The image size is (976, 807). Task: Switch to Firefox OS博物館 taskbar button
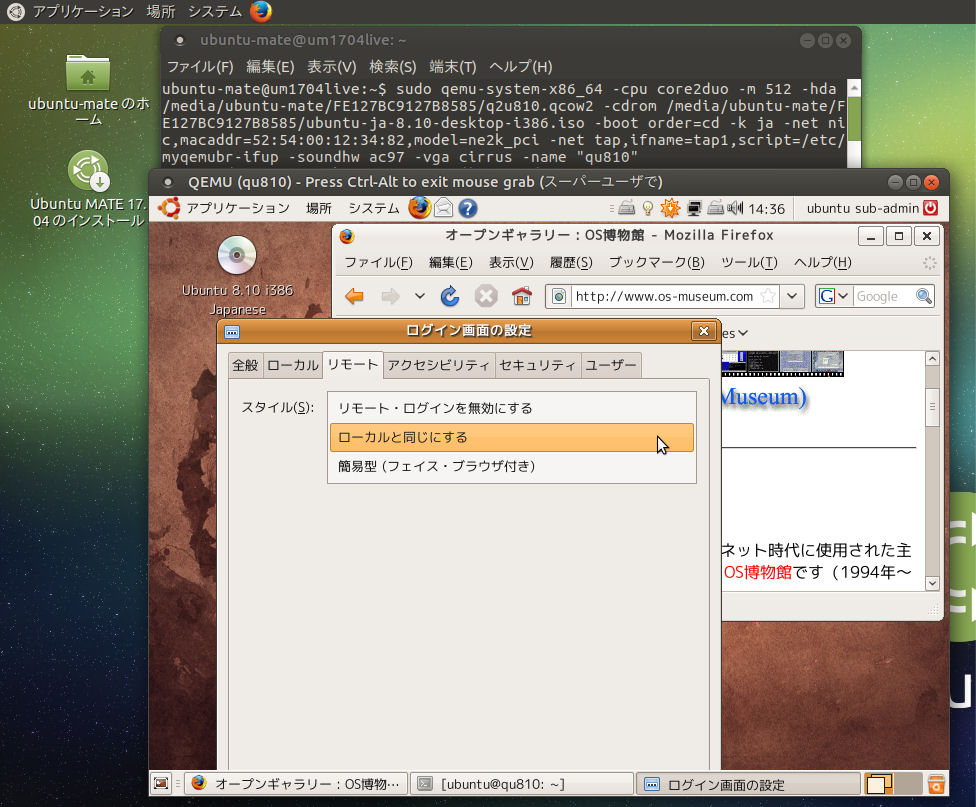[296, 784]
